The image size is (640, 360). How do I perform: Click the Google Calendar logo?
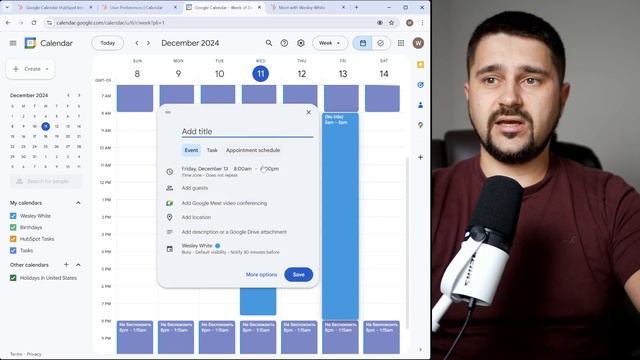[x=30, y=43]
